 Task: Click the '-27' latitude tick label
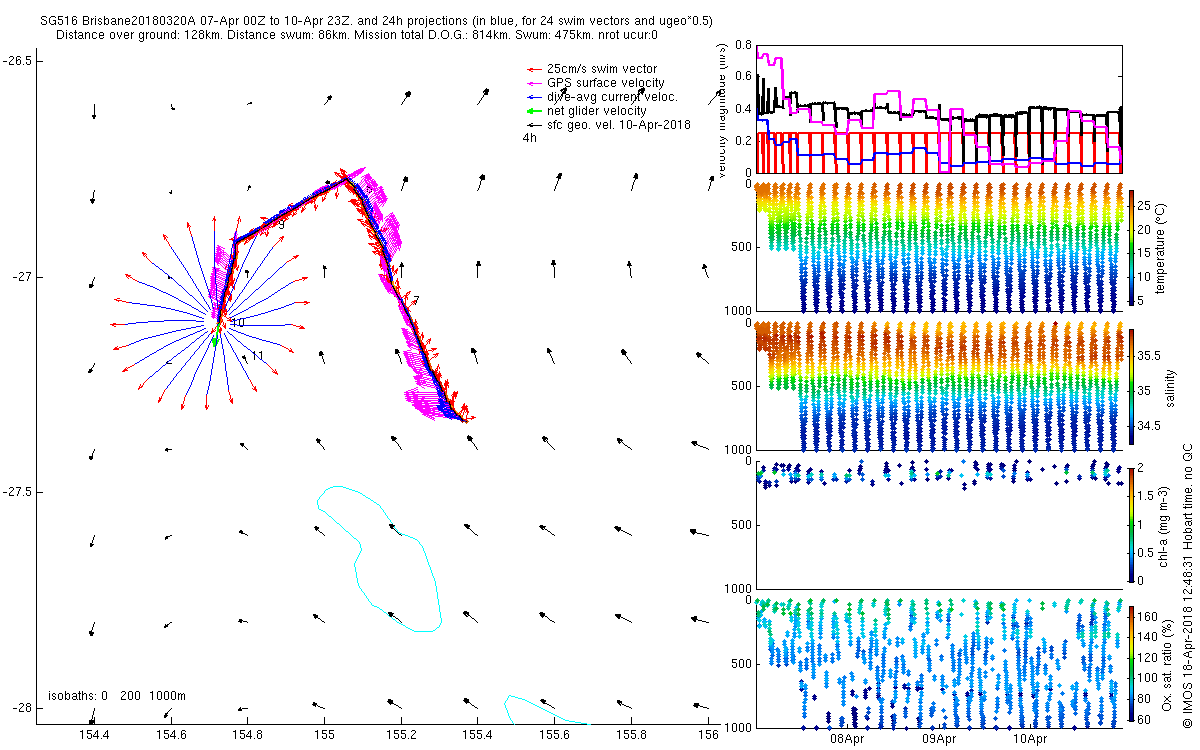point(21,277)
